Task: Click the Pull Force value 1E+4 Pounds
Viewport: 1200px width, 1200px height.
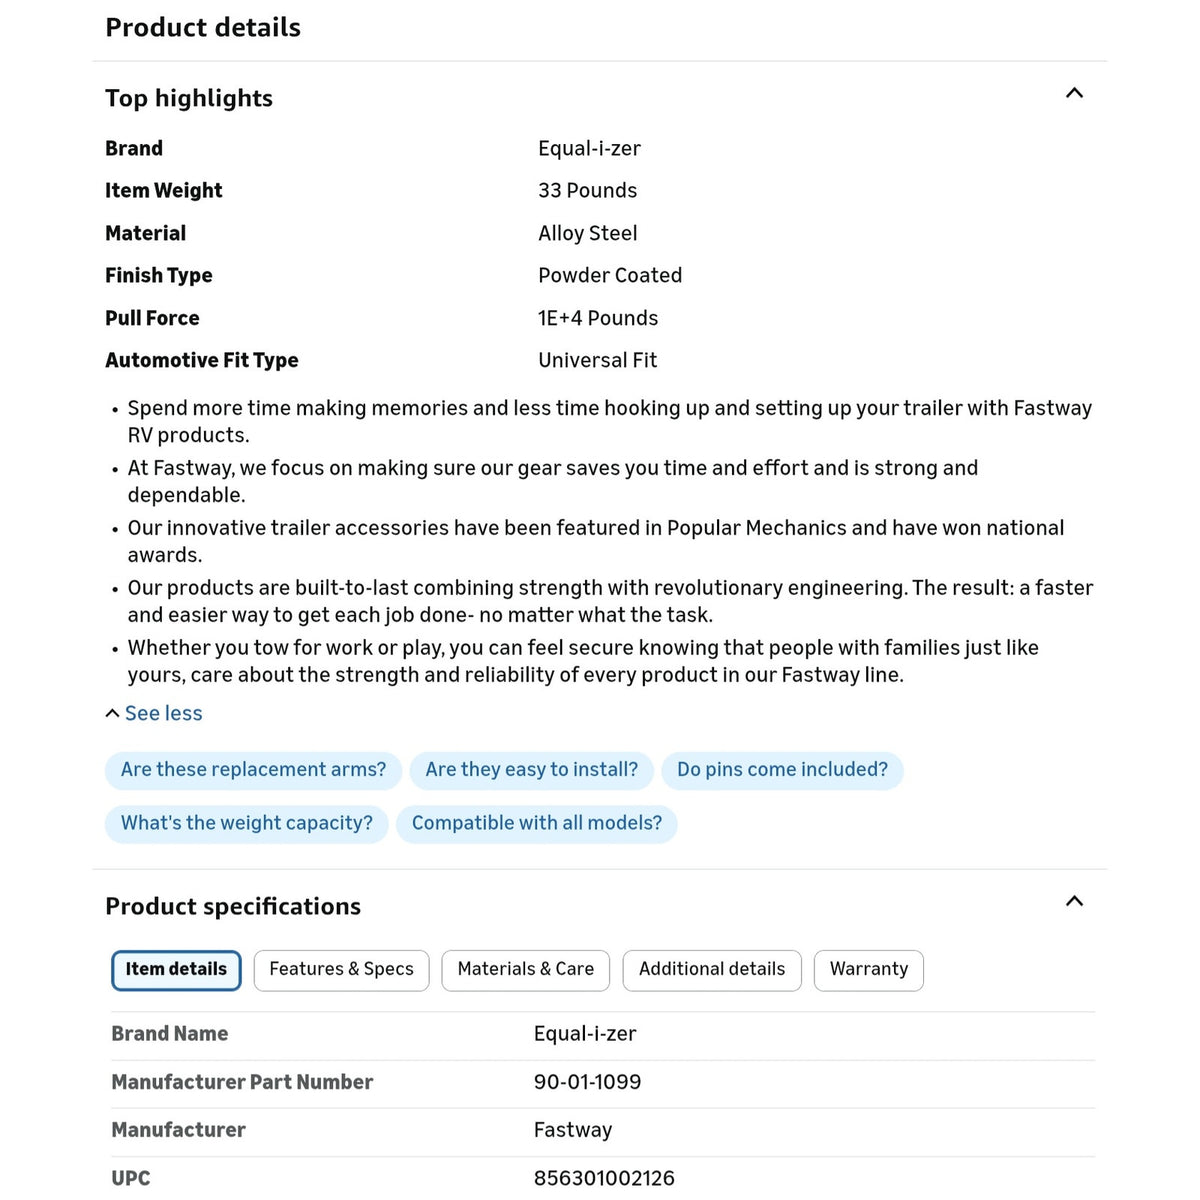Action: click(598, 318)
